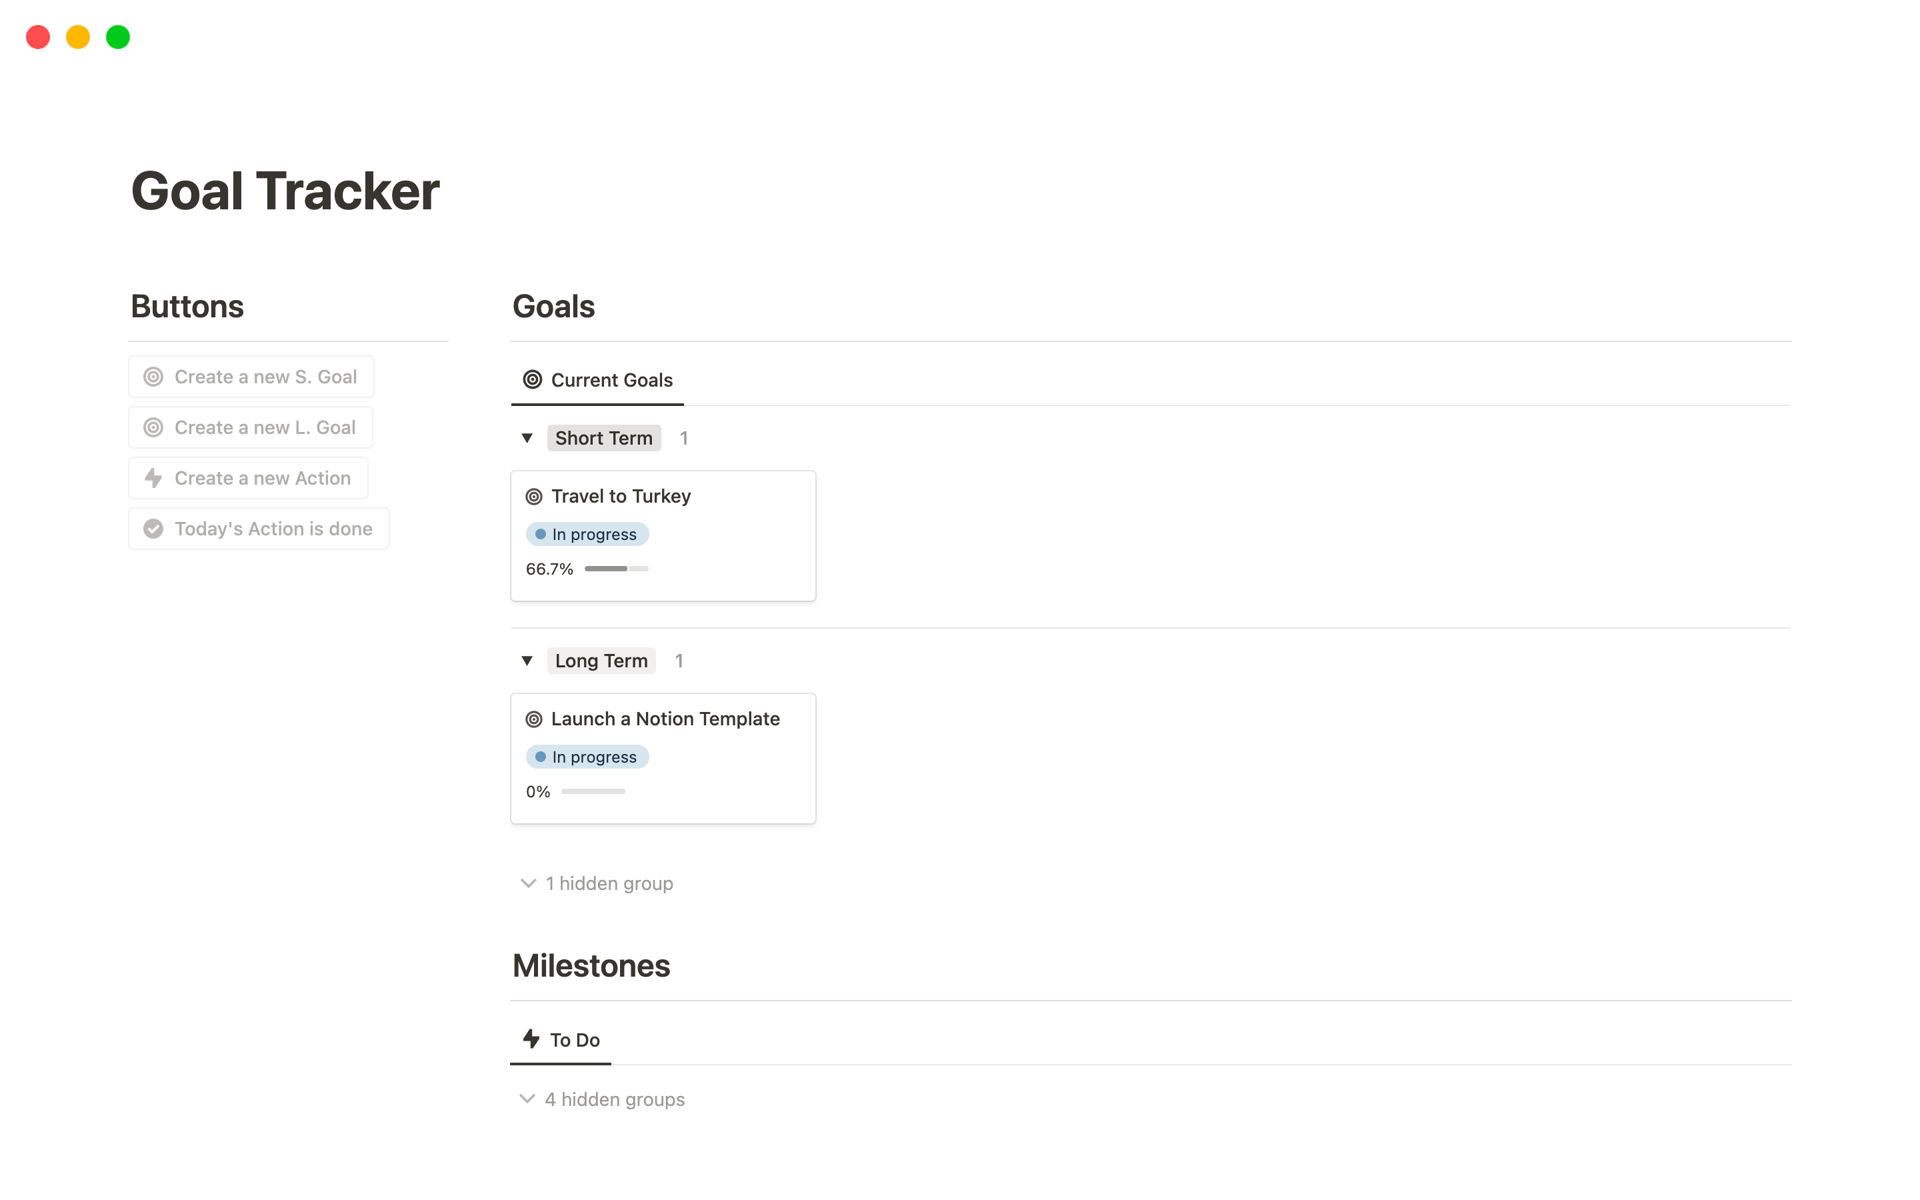This screenshot has height=1200, width=1920.
Task: Collapse the Long Term goal group
Action: (528, 661)
